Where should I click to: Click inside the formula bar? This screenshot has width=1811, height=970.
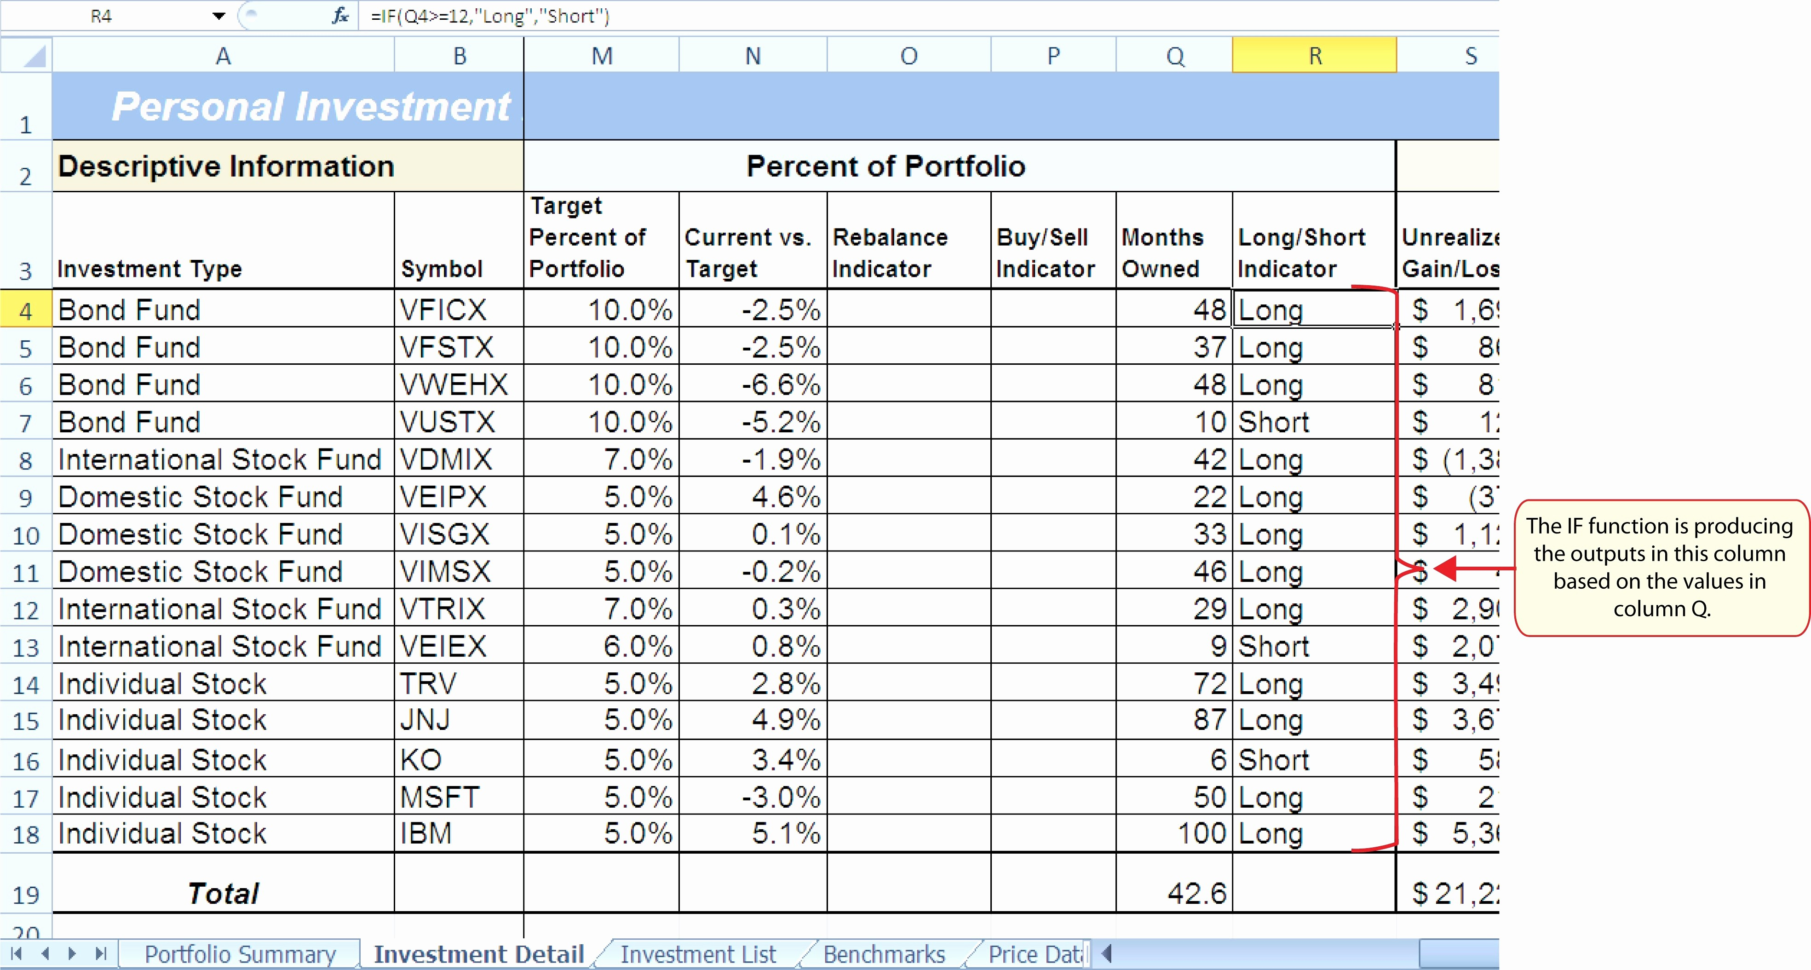pyautogui.click(x=700, y=15)
